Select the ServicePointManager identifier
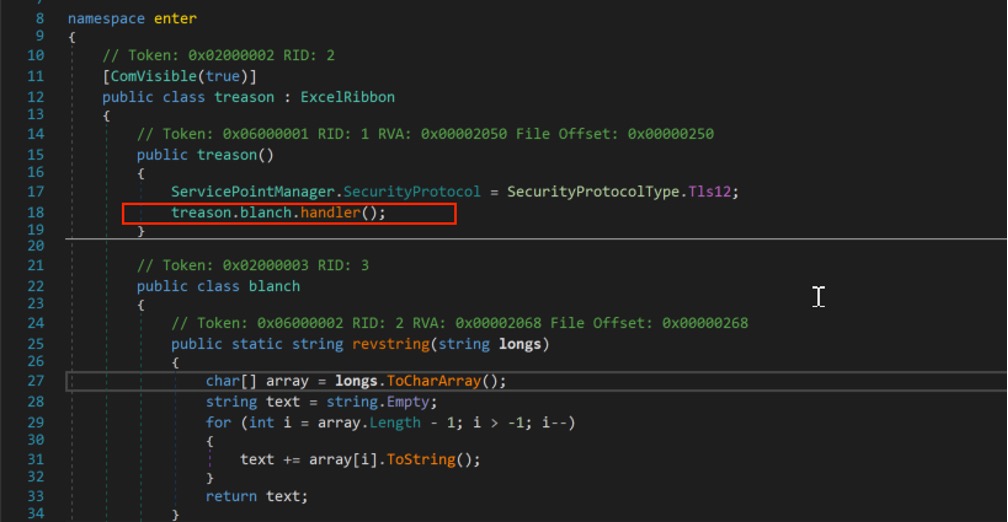The image size is (1008, 522). point(253,192)
